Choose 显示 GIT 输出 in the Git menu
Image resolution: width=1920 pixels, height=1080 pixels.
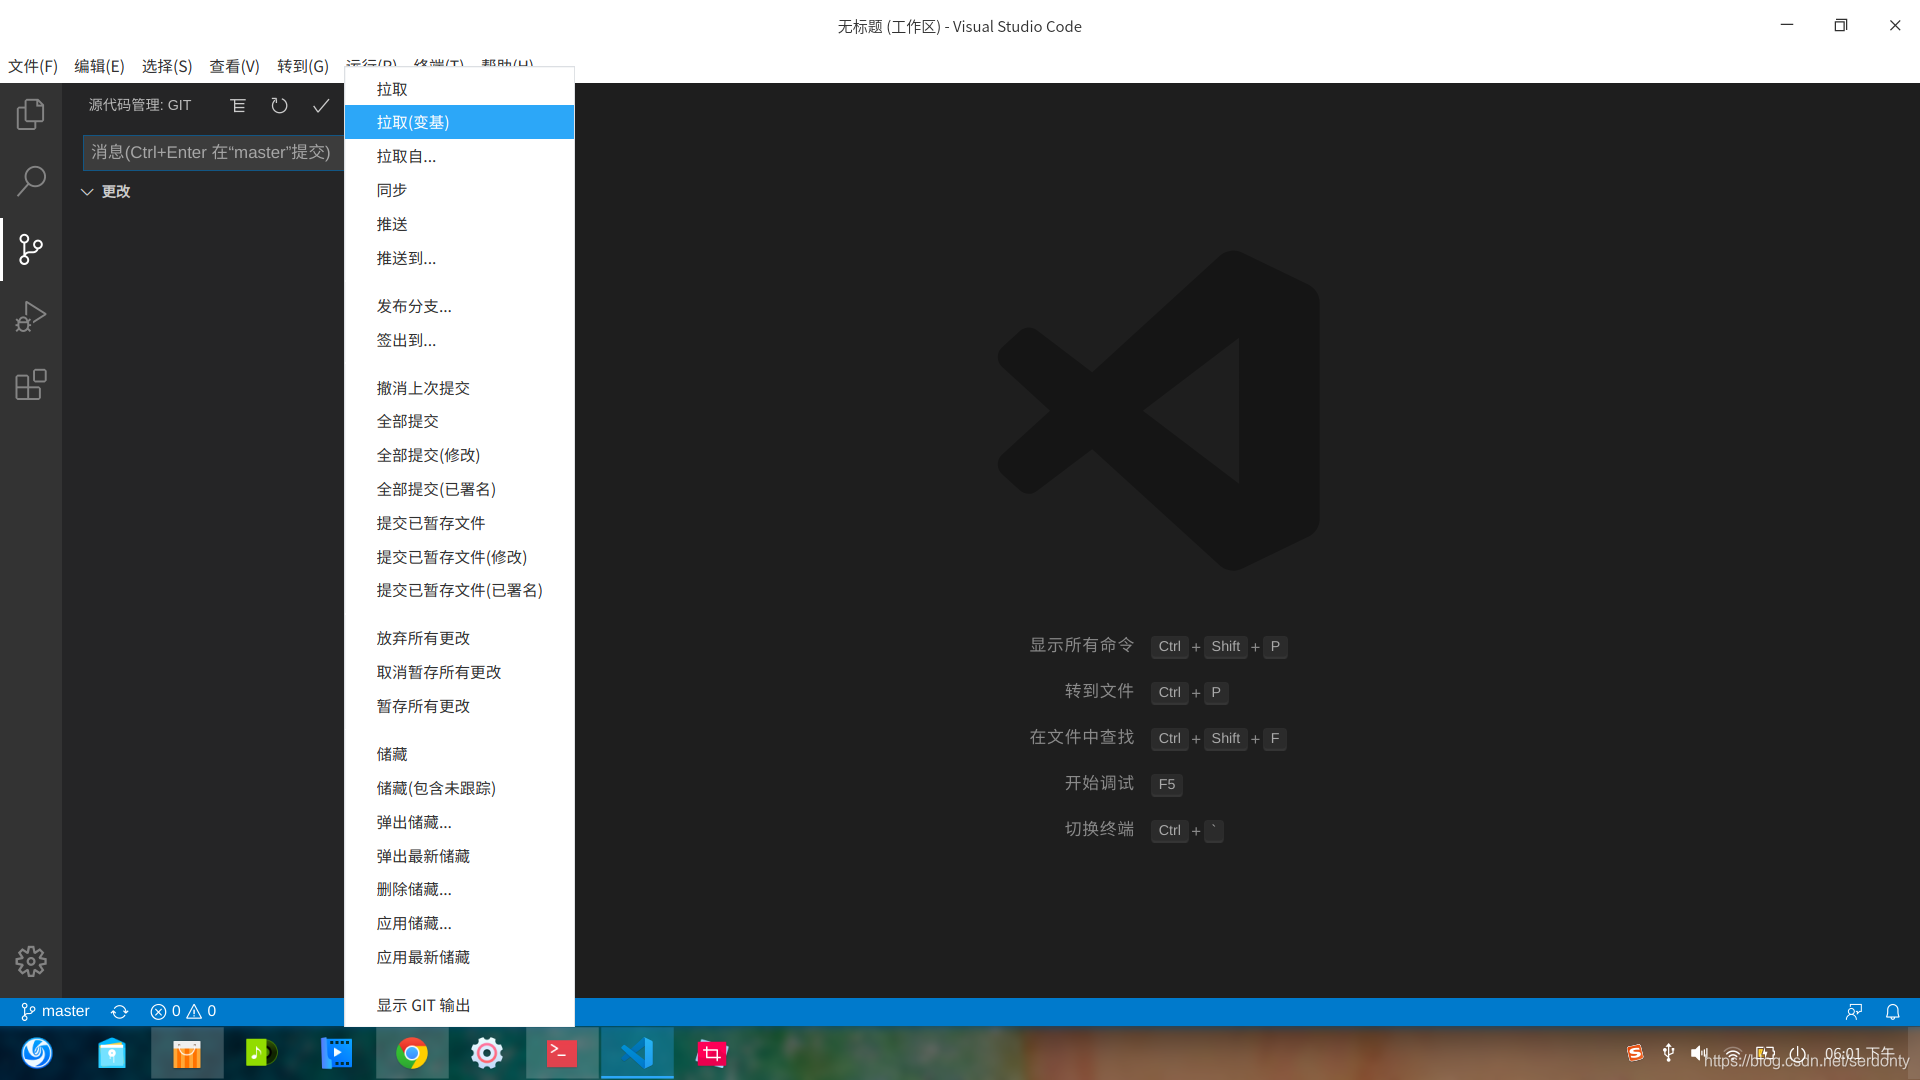pyautogui.click(x=459, y=1005)
